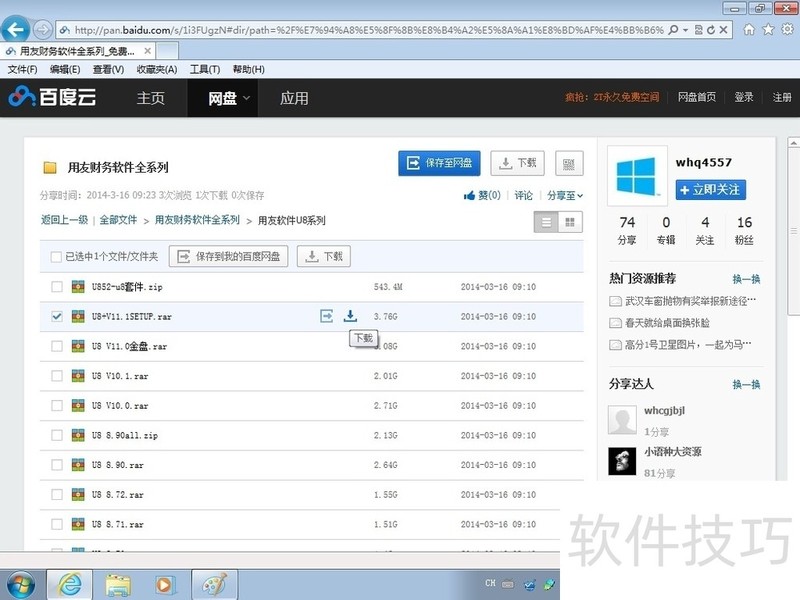Click download icon on U8+V11.1SETUP.rar row
This screenshot has height=600, width=800.
point(350,316)
